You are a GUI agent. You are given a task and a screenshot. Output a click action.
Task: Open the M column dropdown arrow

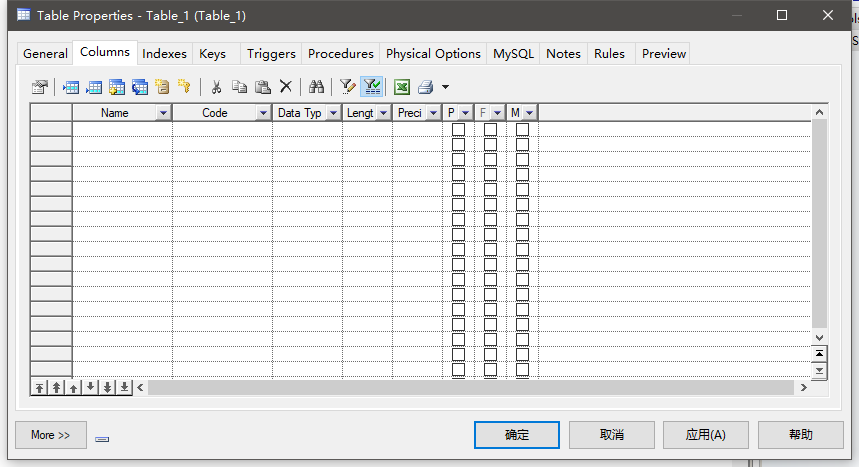point(529,113)
